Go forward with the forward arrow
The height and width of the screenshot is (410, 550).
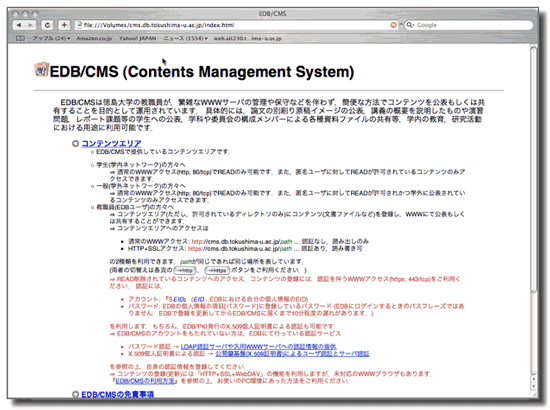pyautogui.click(x=31, y=25)
